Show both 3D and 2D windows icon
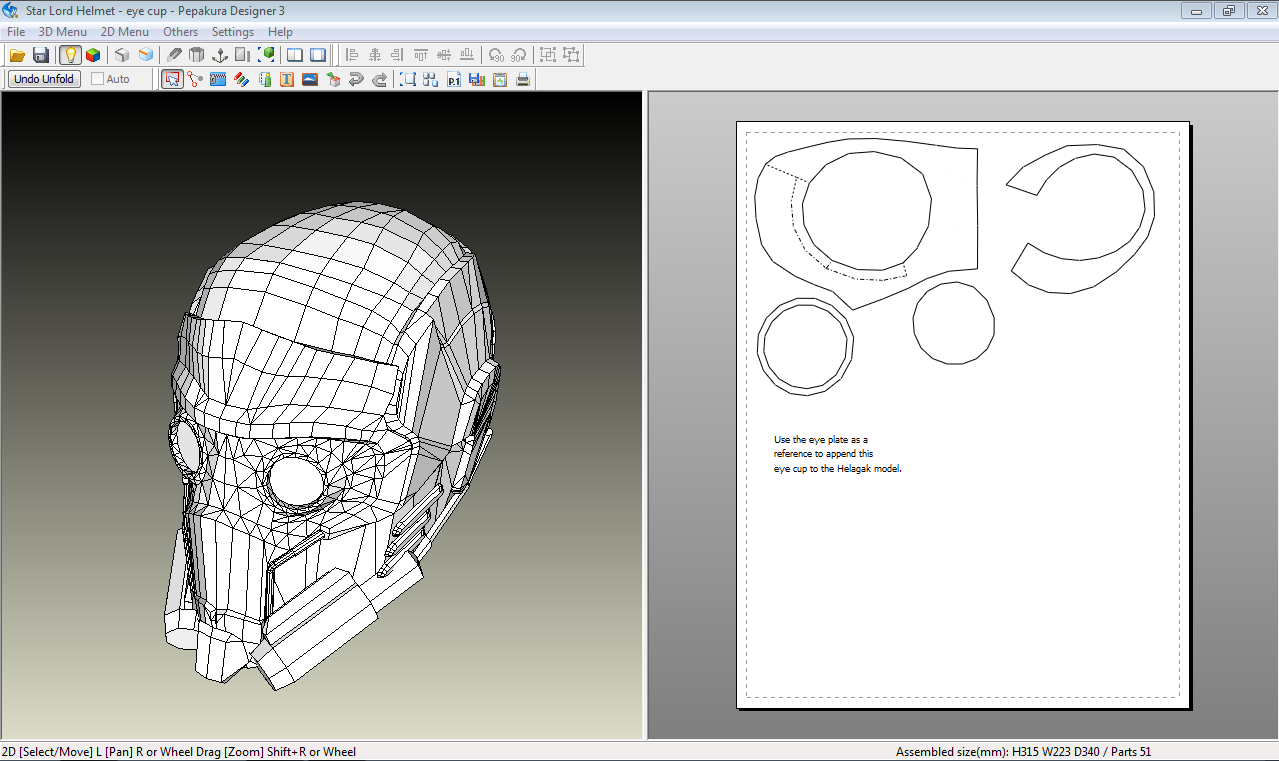Image resolution: width=1279 pixels, height=761 pixels. click(295, 55)
